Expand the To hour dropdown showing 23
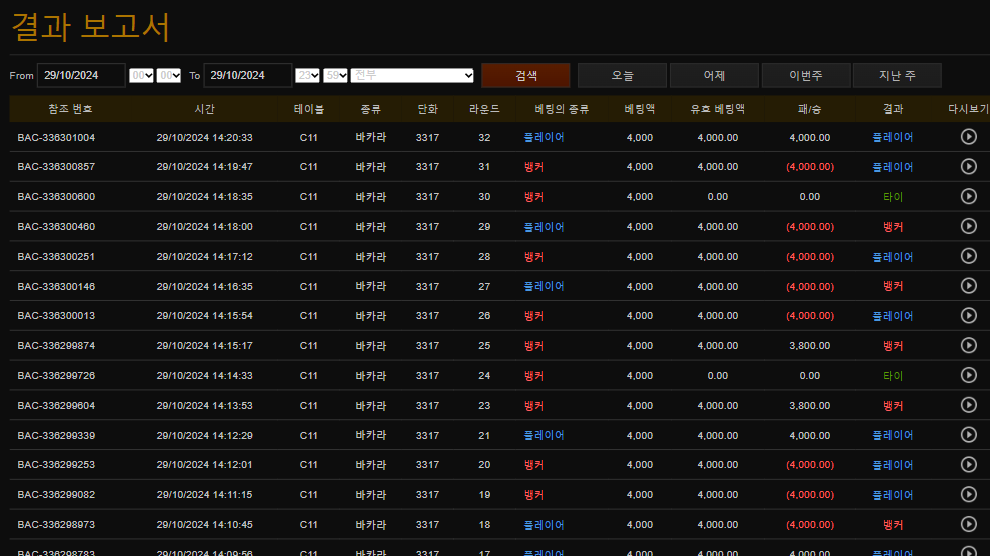Screen dimensions: 990x556 (x=308, y=76)
